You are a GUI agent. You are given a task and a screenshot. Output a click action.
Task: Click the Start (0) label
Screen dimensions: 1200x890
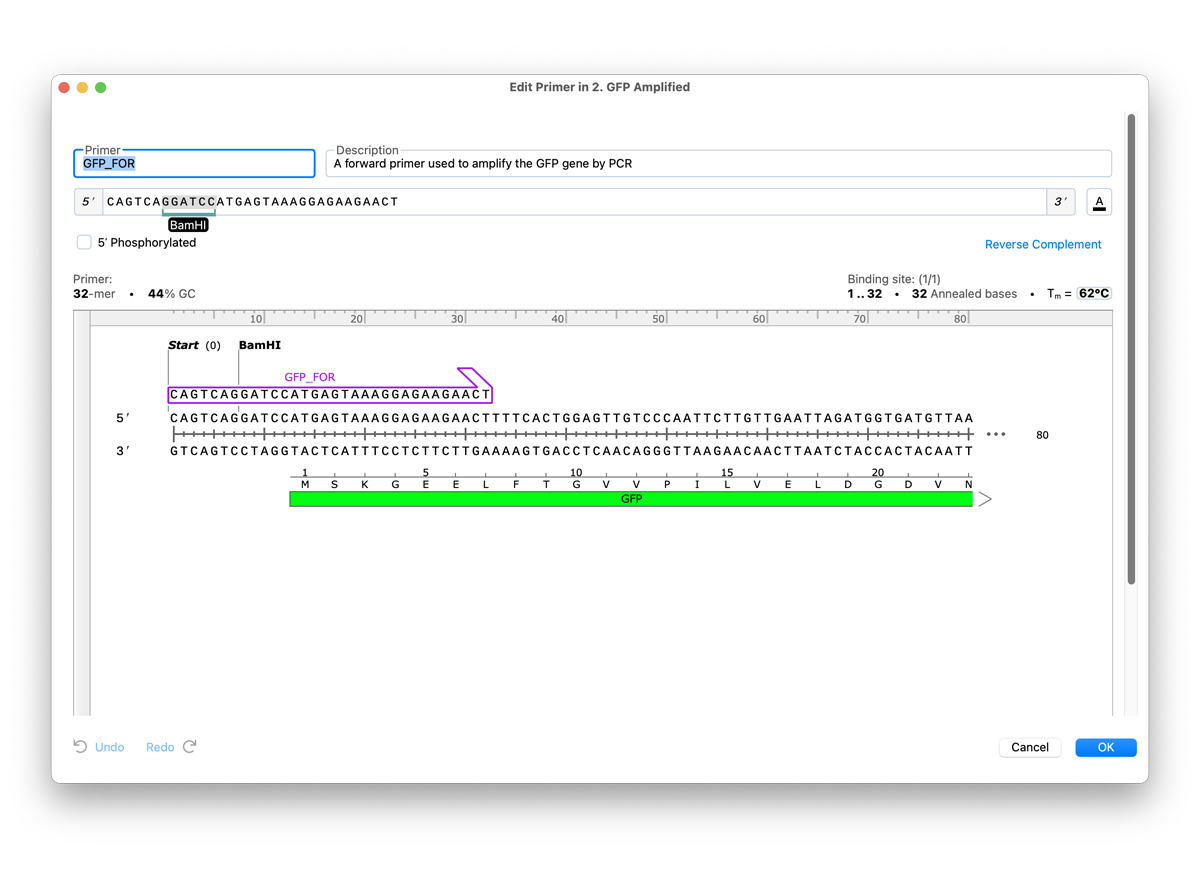tap(194, 345)
